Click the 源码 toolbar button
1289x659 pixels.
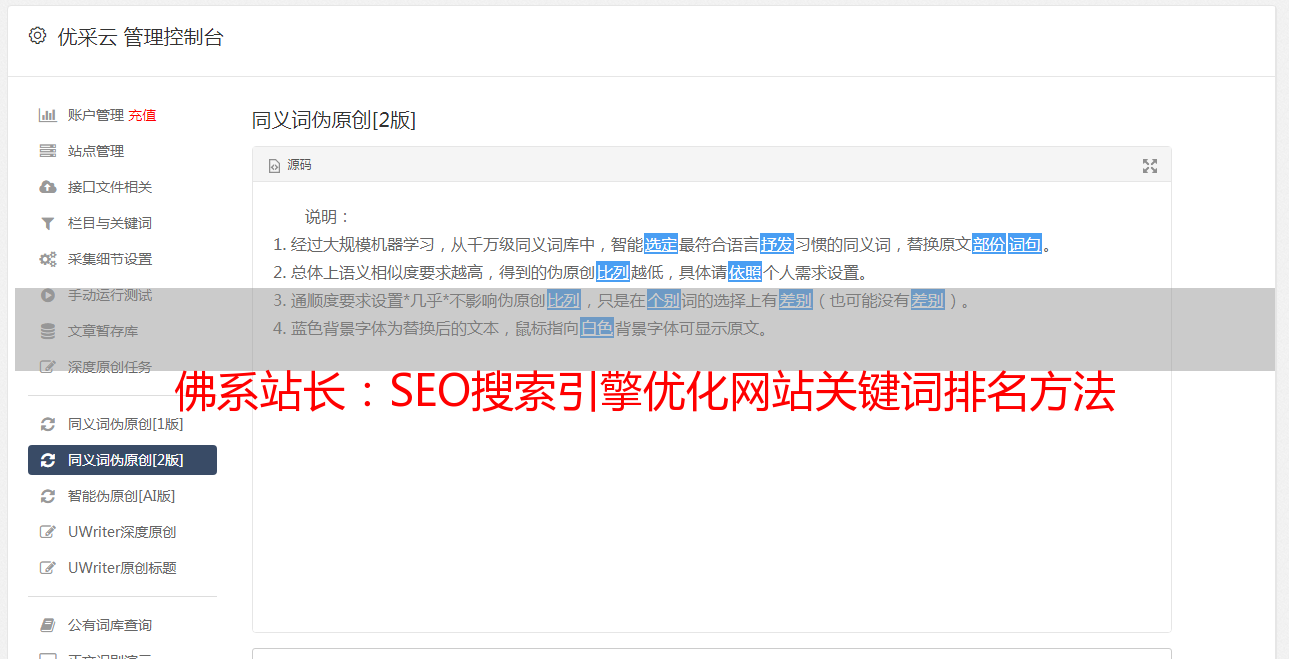[x=290, y=165]
